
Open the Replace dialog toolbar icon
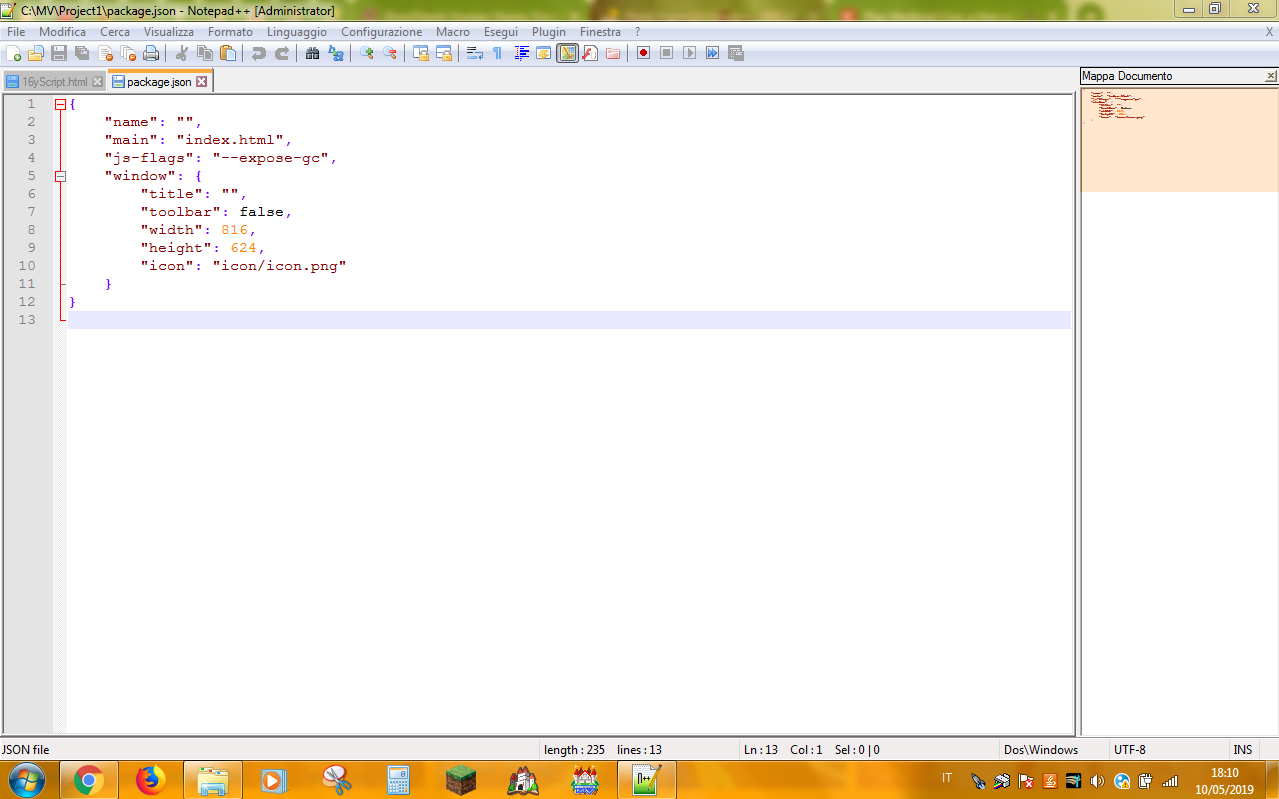pos(336,53)
